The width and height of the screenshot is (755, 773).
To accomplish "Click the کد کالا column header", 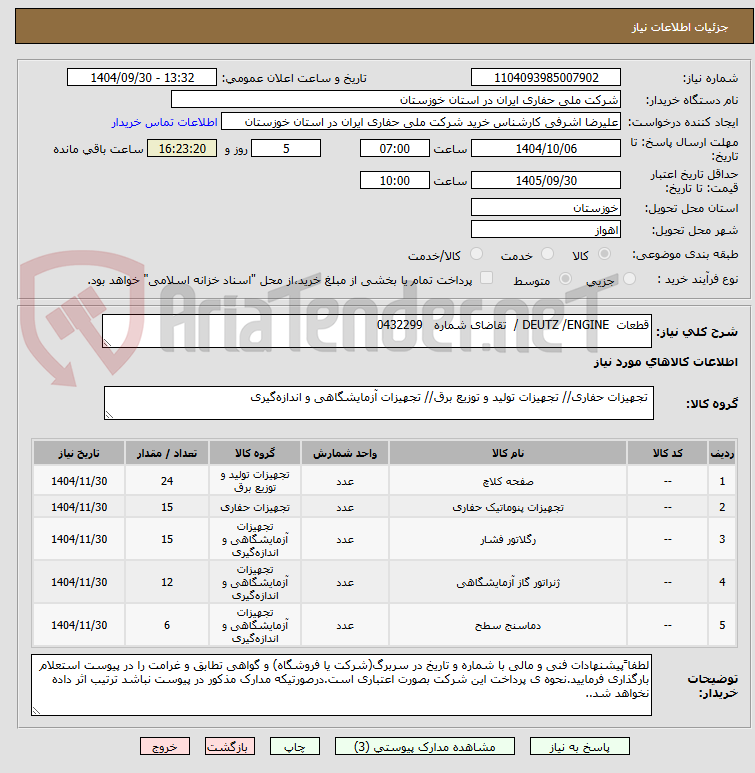I will click(x=667, y=453).
